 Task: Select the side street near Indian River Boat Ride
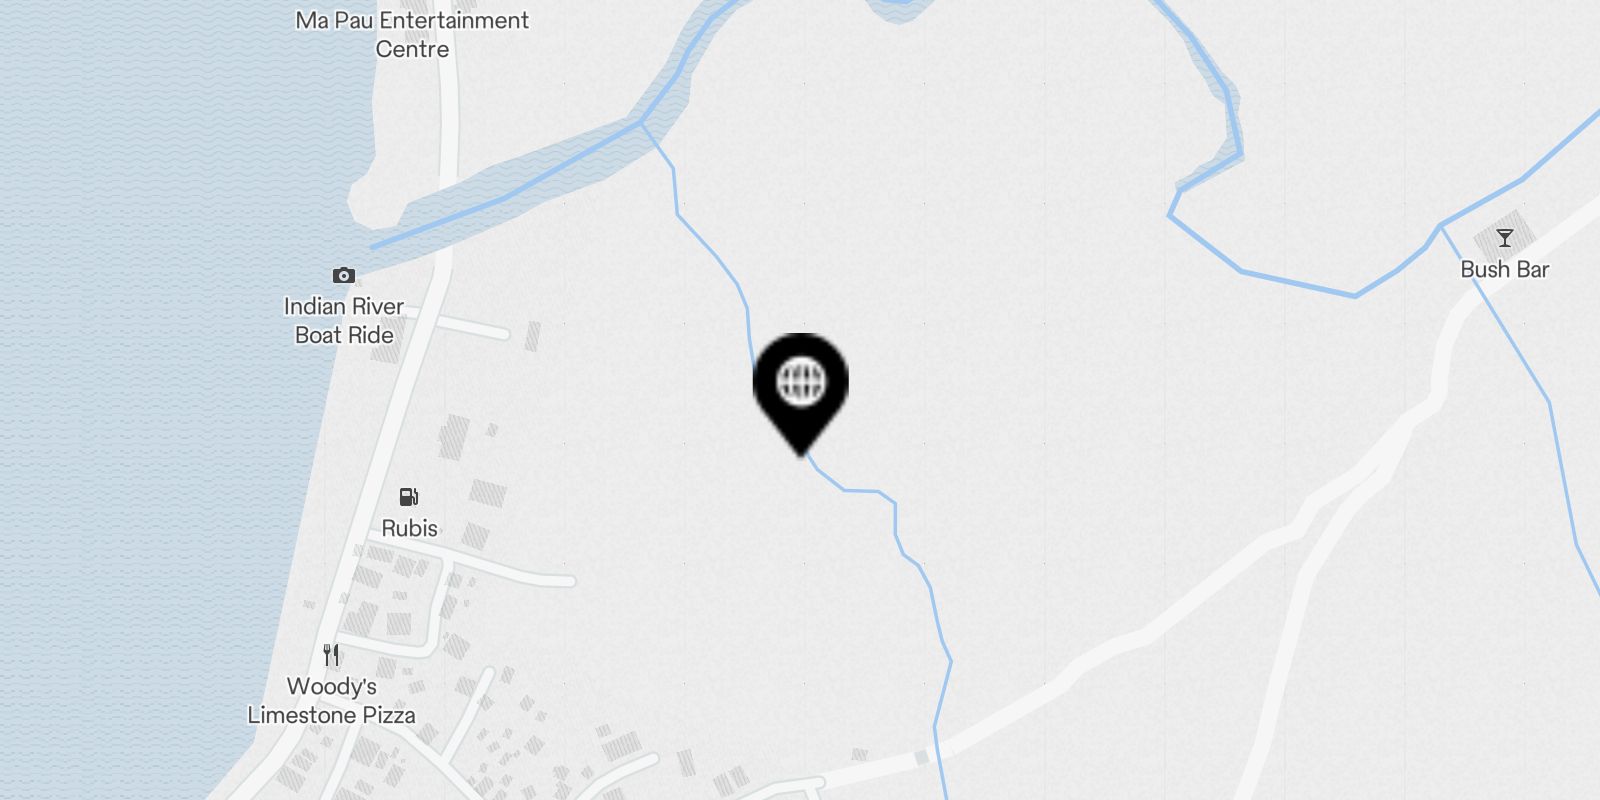[470, 325]
